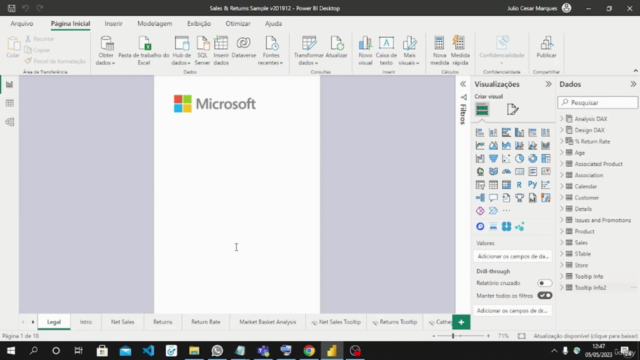The width and height of the screenshot is (640, 360).
Task: Collapse the Visualizações pane chevron
Action: click(548, 84)
